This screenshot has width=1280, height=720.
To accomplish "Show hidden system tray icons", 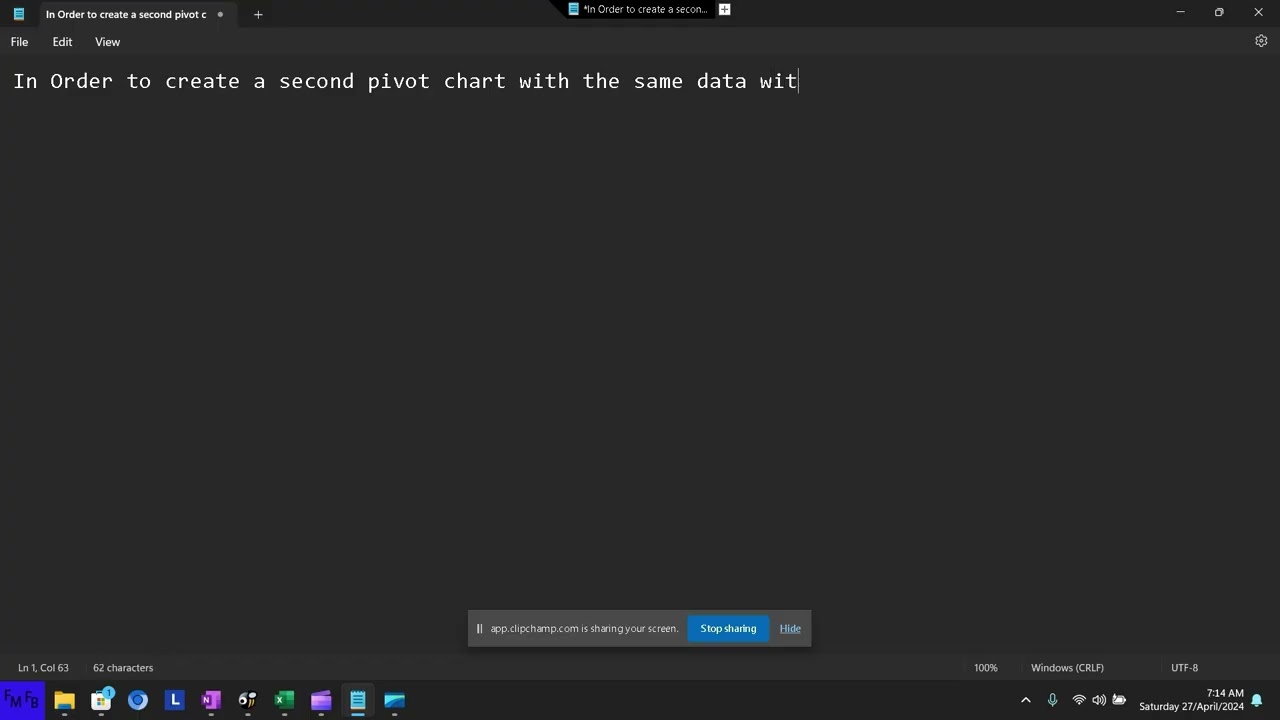I will [x=1025, y=700].
